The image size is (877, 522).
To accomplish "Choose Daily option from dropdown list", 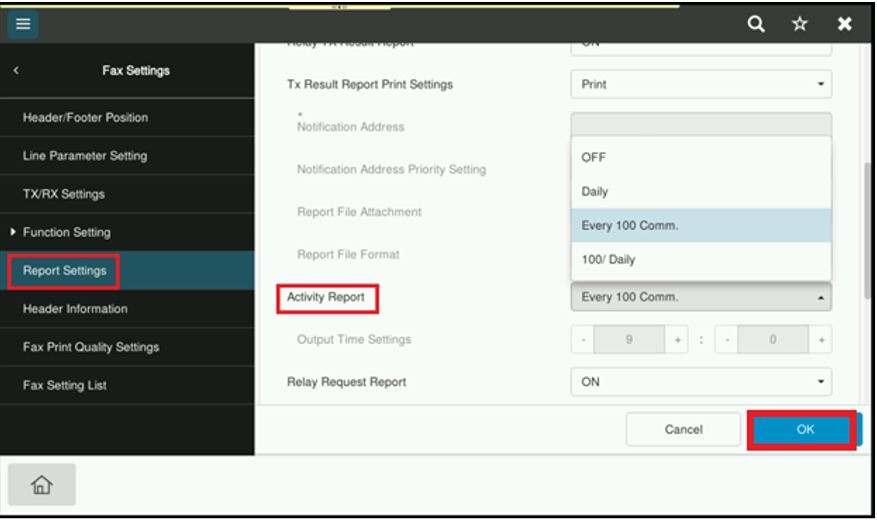I will [x=700, y=191].
